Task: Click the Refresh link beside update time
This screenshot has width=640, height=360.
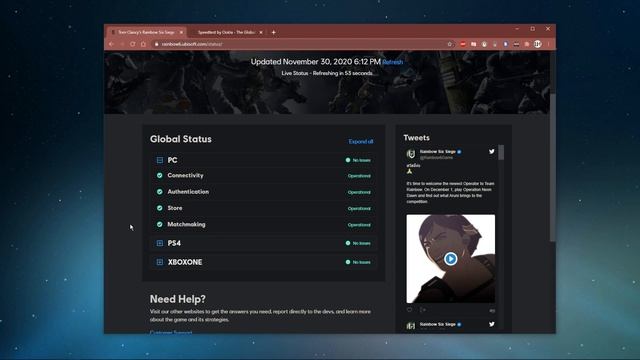Action: (393, 62)
